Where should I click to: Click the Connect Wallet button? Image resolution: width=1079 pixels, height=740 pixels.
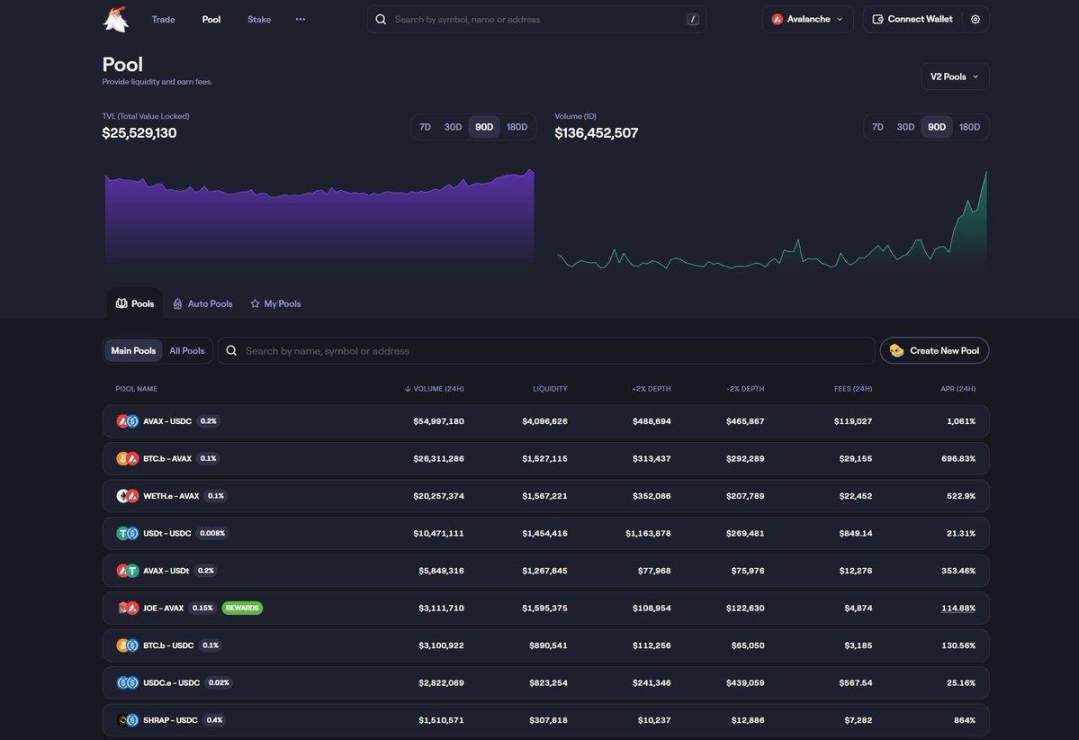click(912, 19)
